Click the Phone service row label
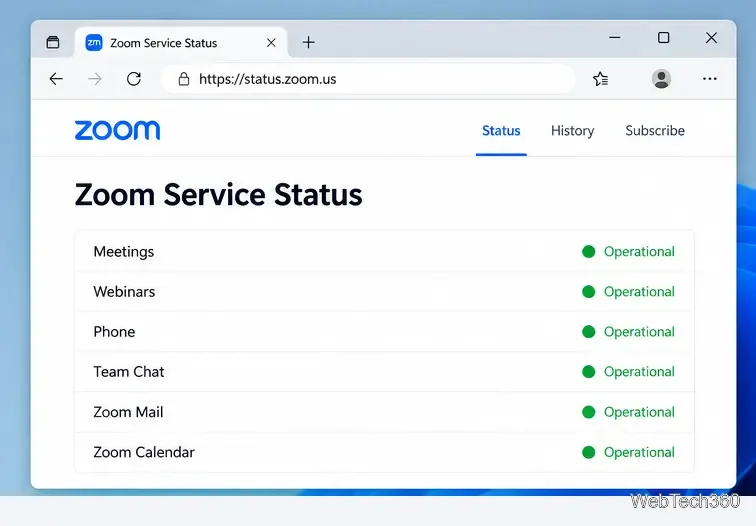The height and width of the screenshot is (526, 756). [x=114, y=332]
